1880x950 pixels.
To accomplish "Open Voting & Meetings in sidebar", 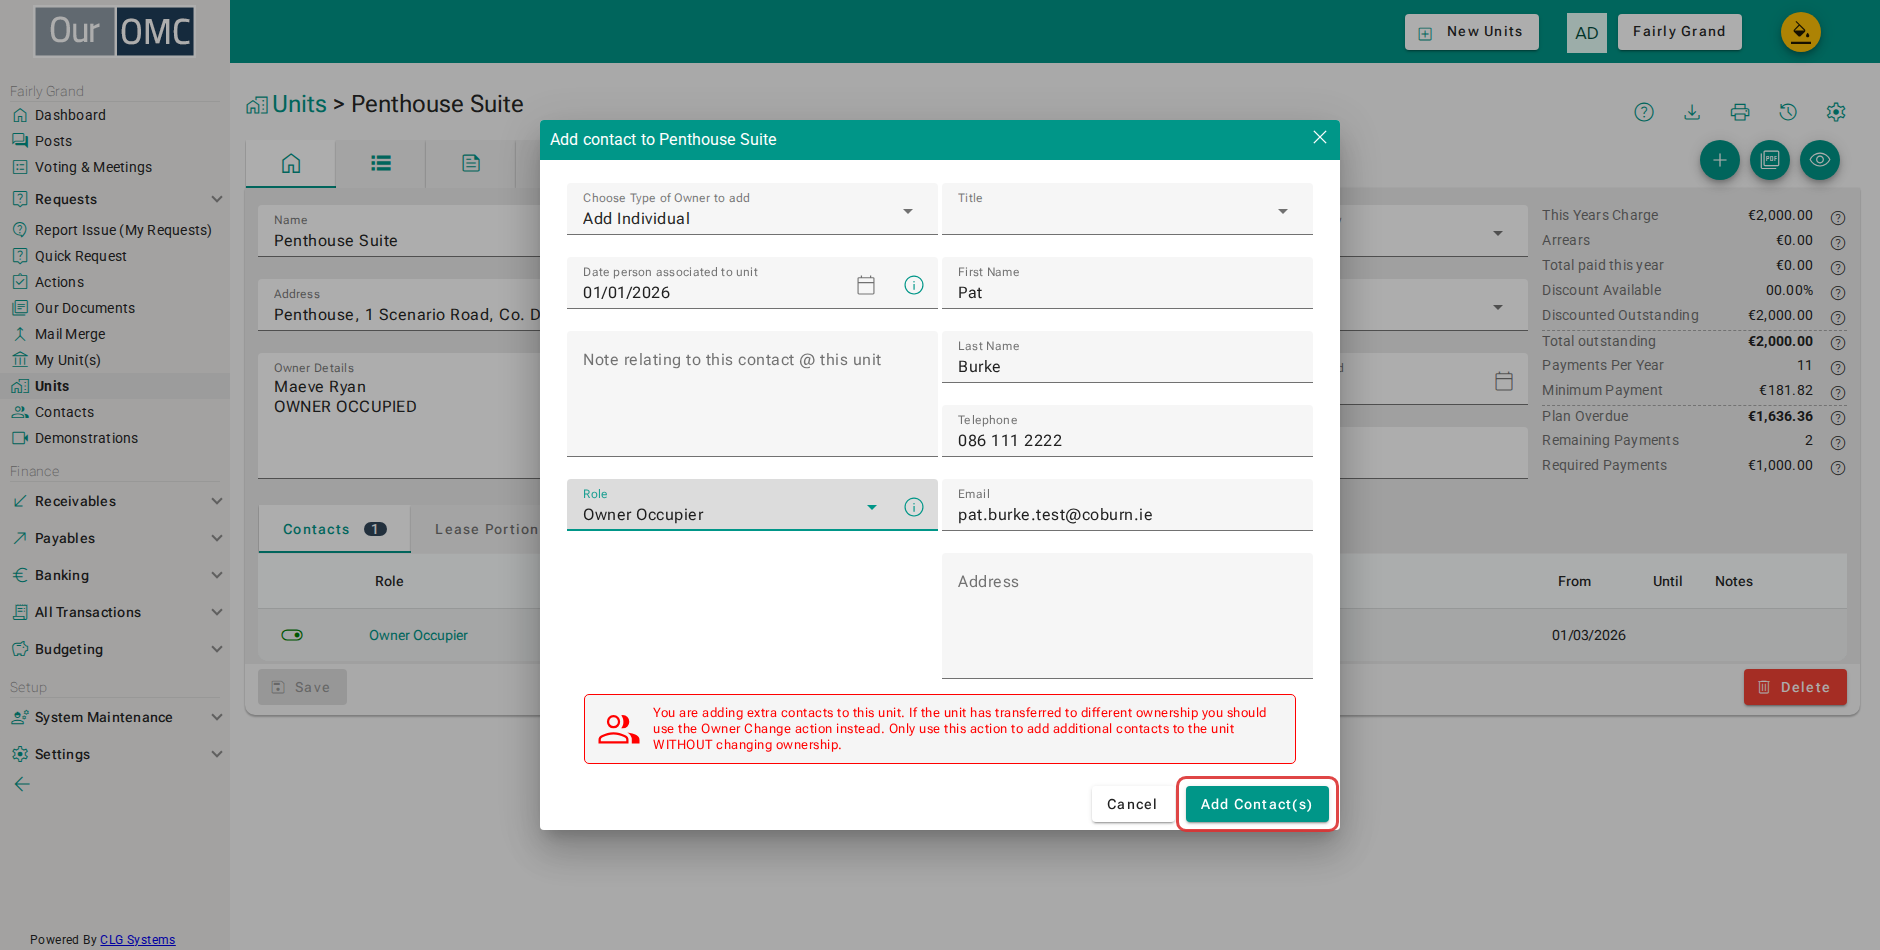I will click(93, 167).
